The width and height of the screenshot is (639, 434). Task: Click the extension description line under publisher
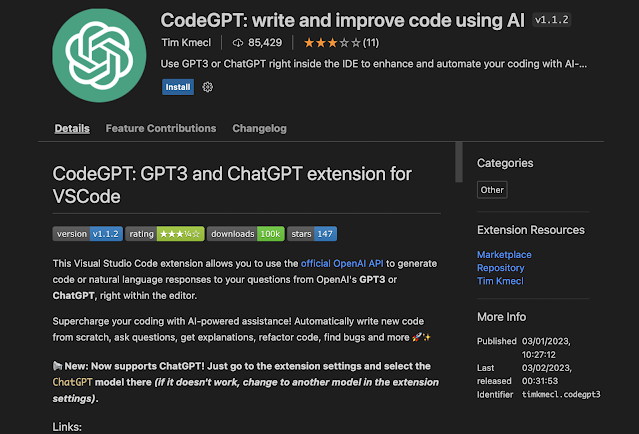374,64
